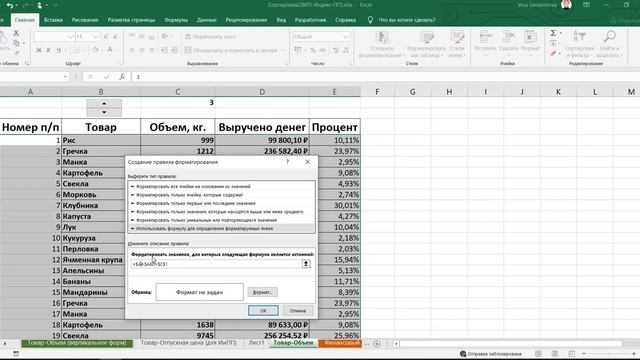Select rule type 'Форматировать только ячейки, которые содержат'
The image size is (640, 360).
pos(222,195)
